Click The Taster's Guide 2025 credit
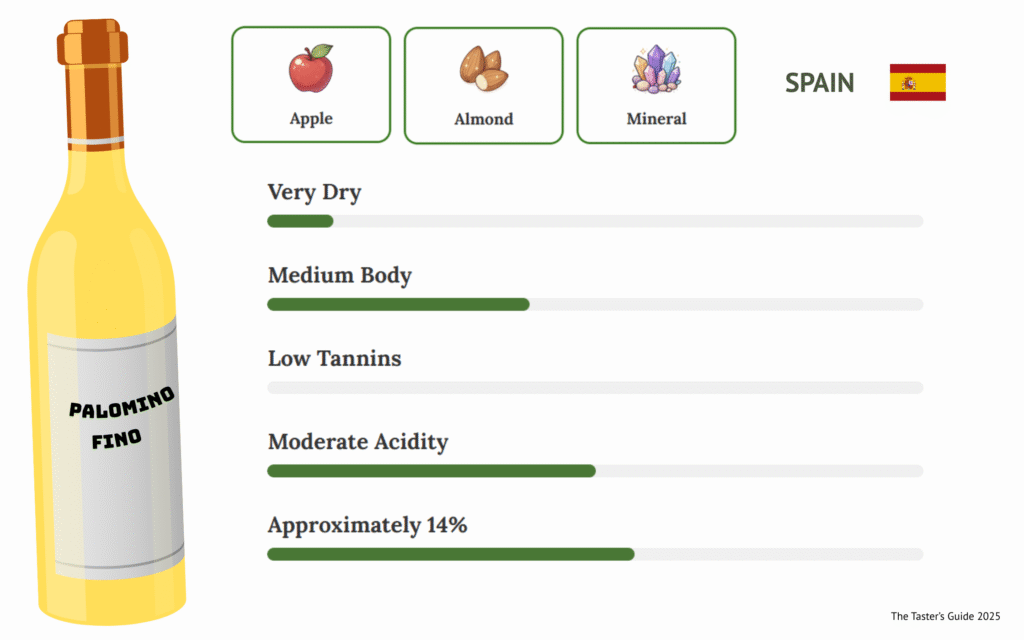 tap(945, 617)
